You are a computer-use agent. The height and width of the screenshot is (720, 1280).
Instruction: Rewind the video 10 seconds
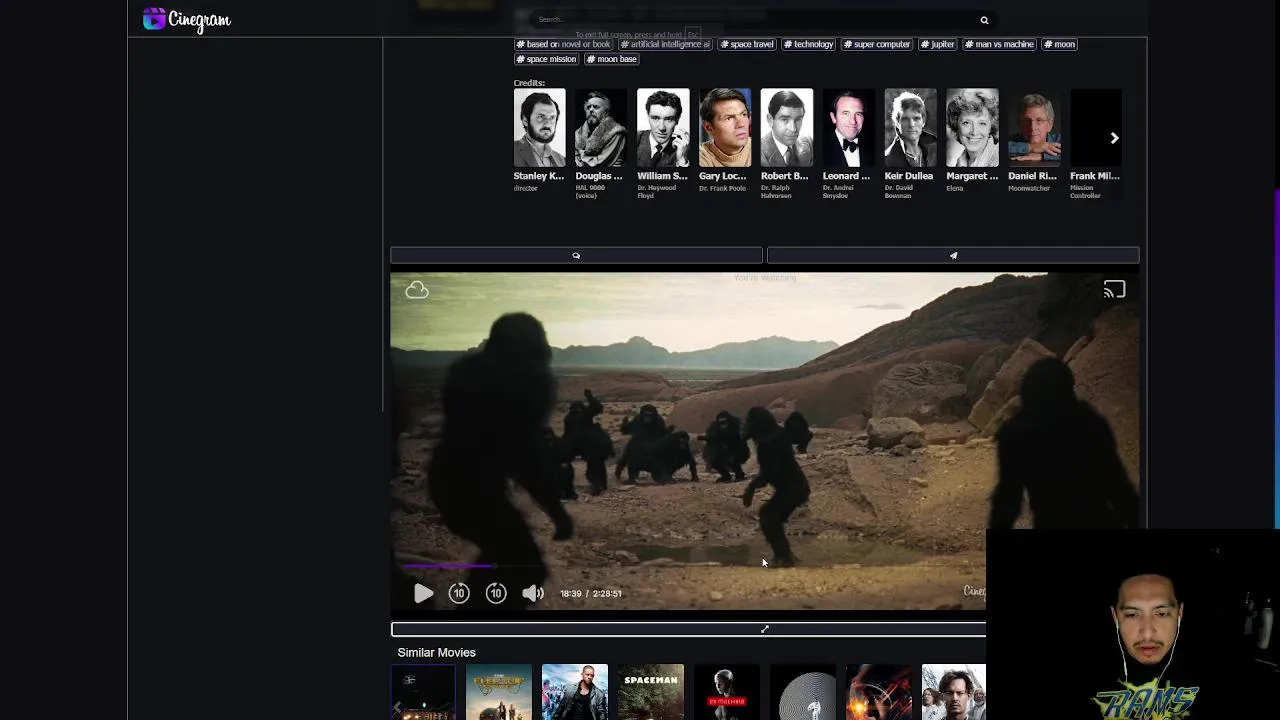(459, 594)
